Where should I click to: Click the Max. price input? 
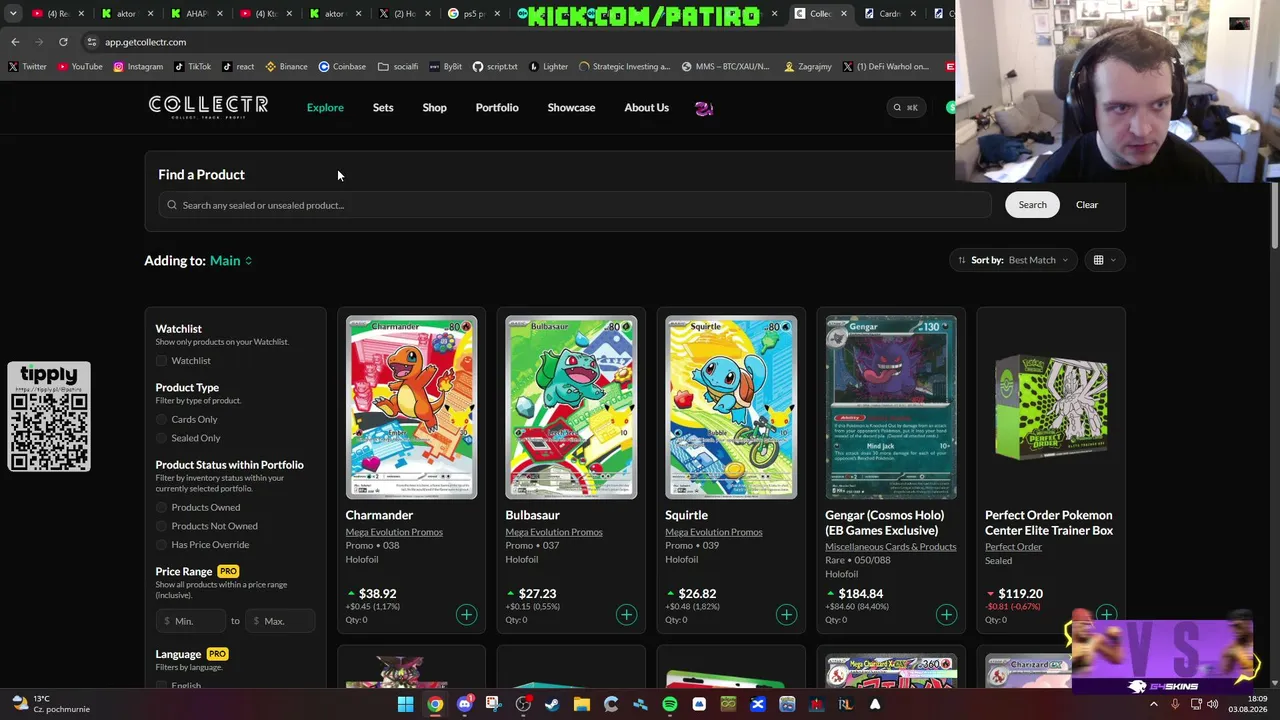pos(279,621)
